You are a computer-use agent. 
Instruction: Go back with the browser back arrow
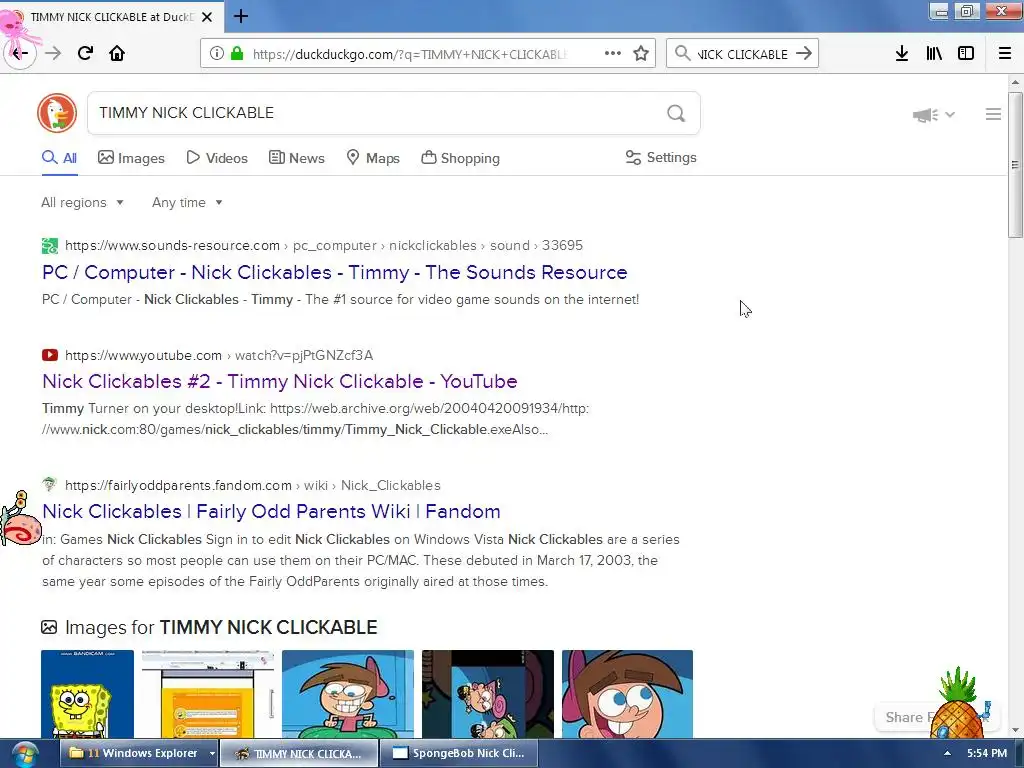pos(19,54)
